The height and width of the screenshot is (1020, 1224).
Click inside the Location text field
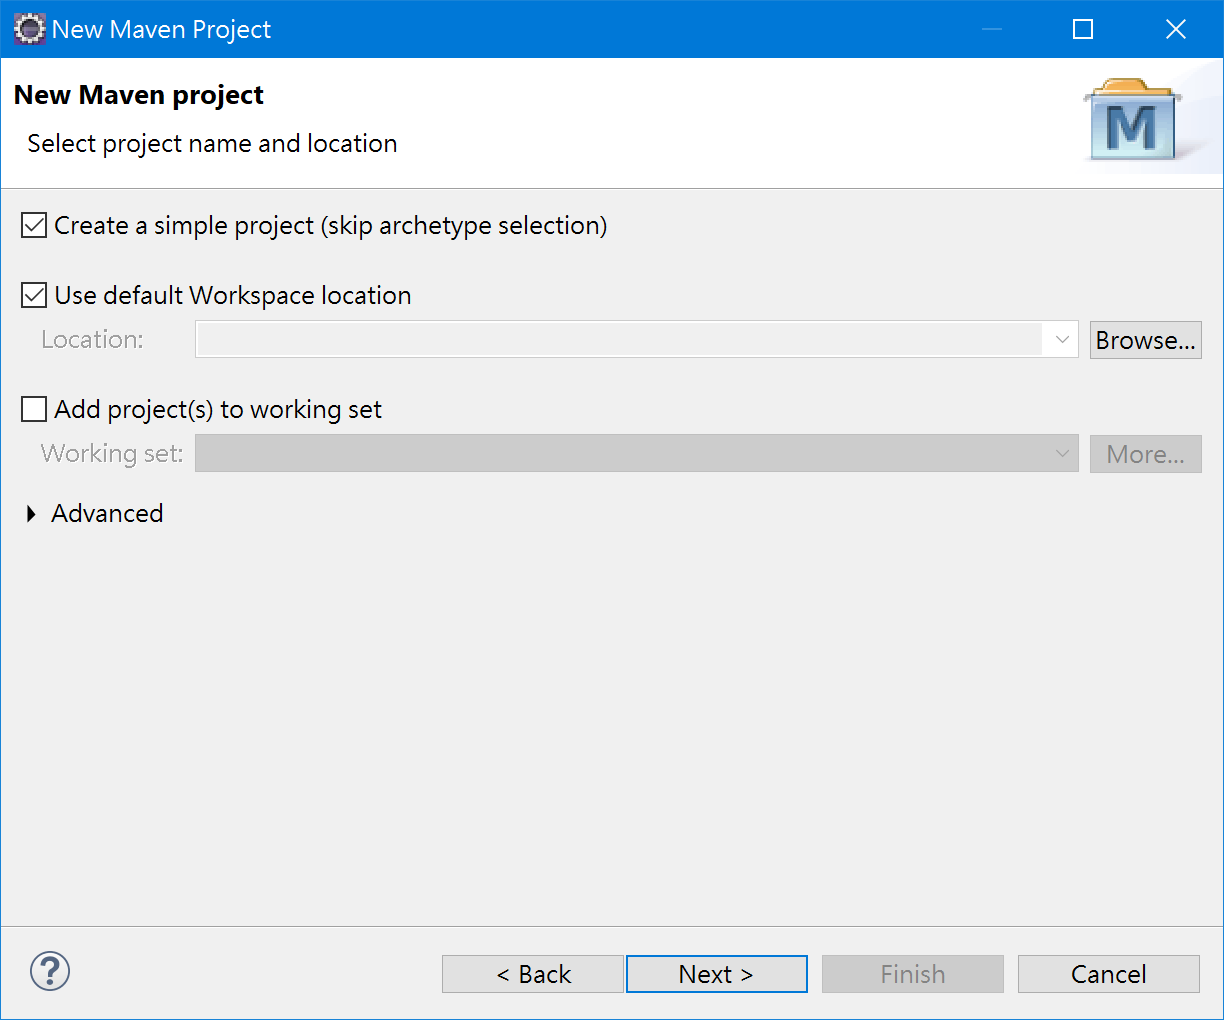pyautogui.click(x=618, y=340)
